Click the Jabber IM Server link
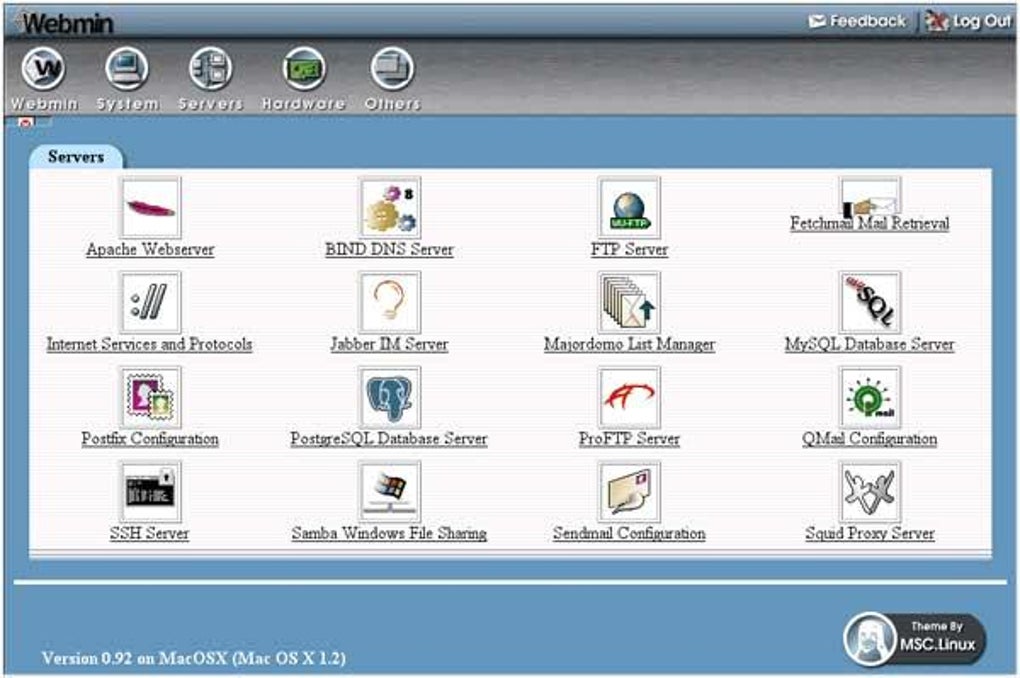This screenshot has width=1020, height=678. 389,344
